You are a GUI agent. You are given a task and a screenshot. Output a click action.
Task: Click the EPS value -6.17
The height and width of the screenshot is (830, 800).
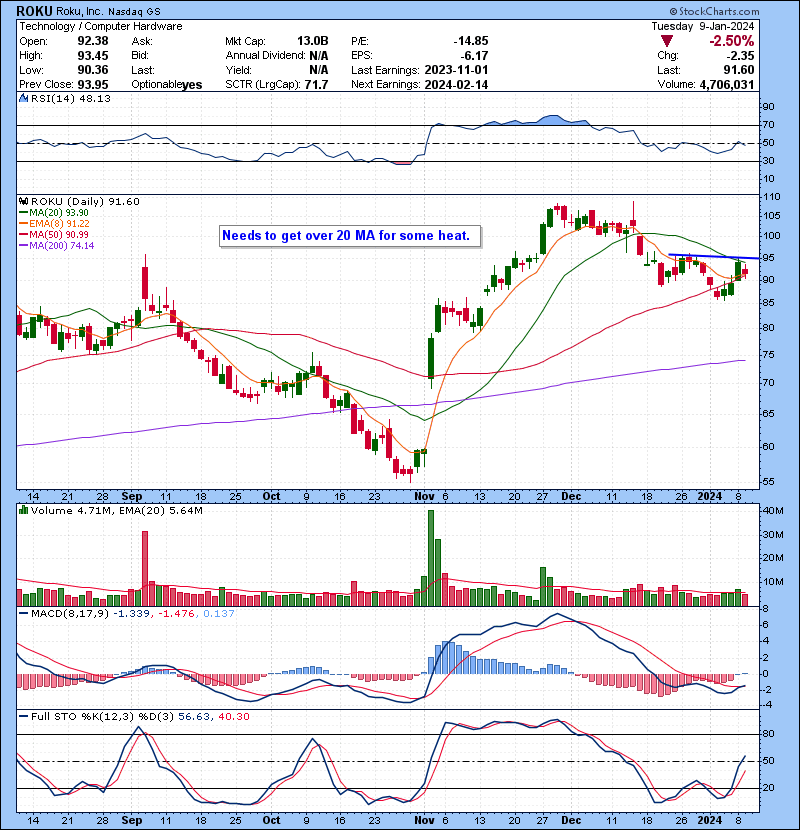tap(474, 56)
